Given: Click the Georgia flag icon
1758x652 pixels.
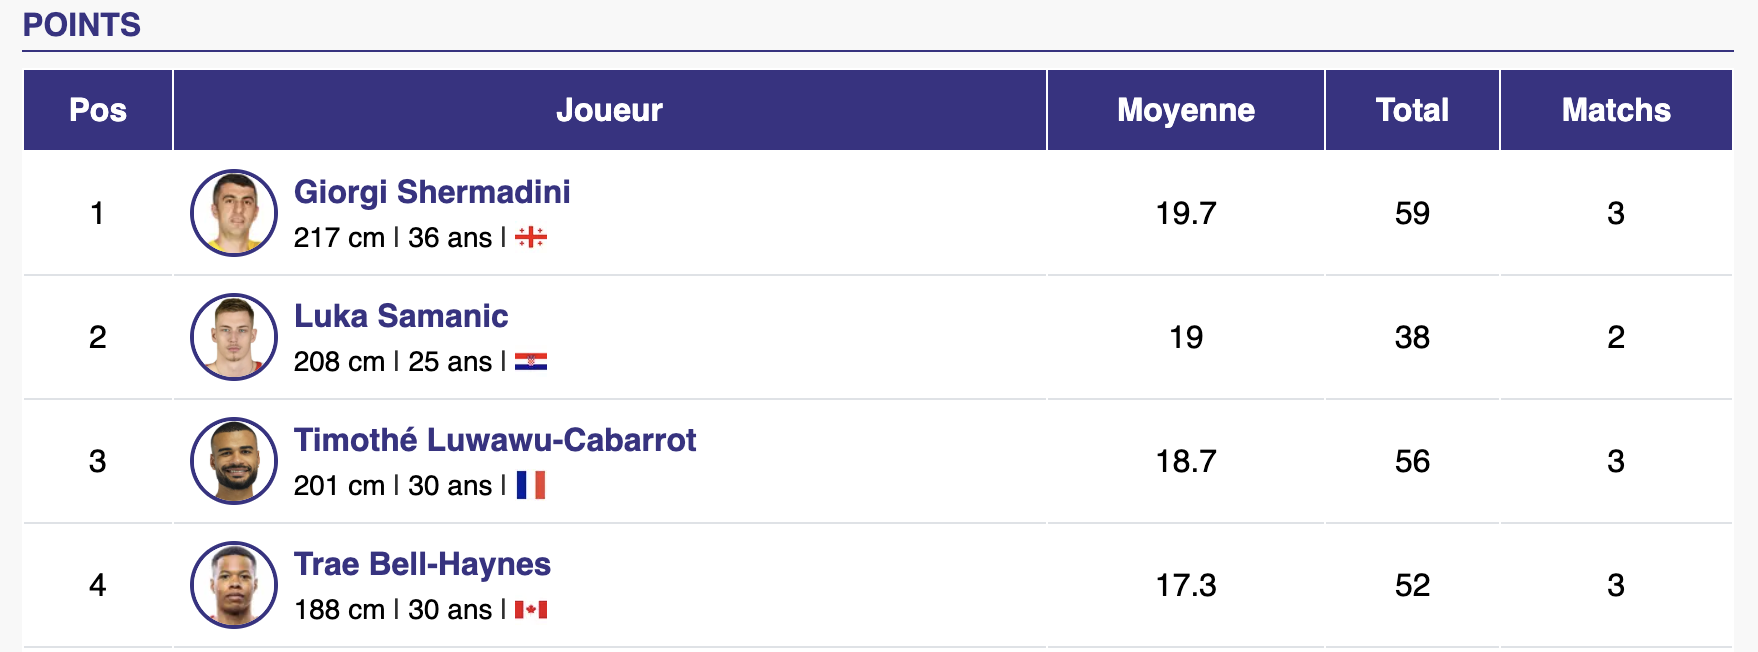Looking at the screenshot, I should point(531,238).
